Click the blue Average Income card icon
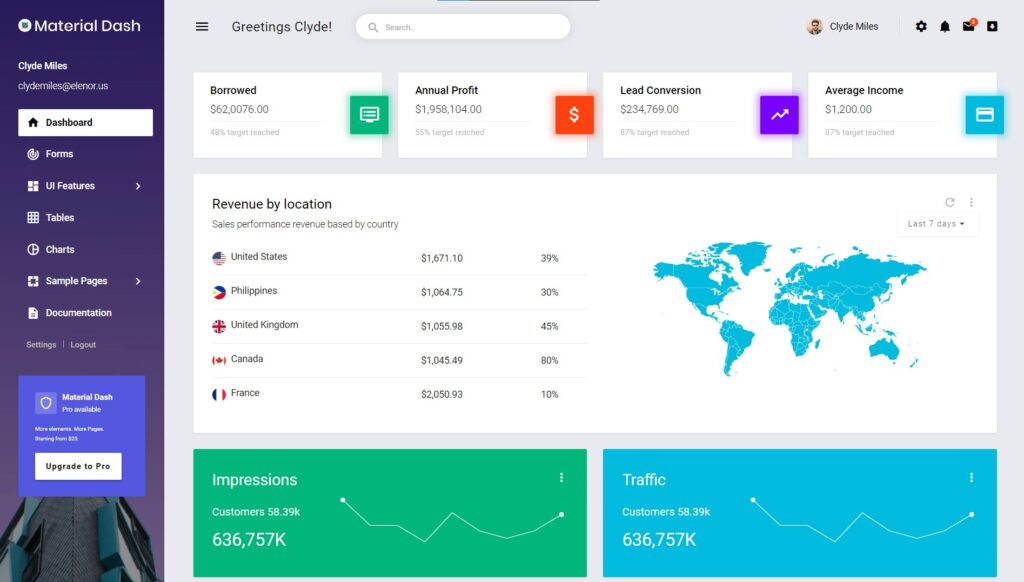 point(984,115)
